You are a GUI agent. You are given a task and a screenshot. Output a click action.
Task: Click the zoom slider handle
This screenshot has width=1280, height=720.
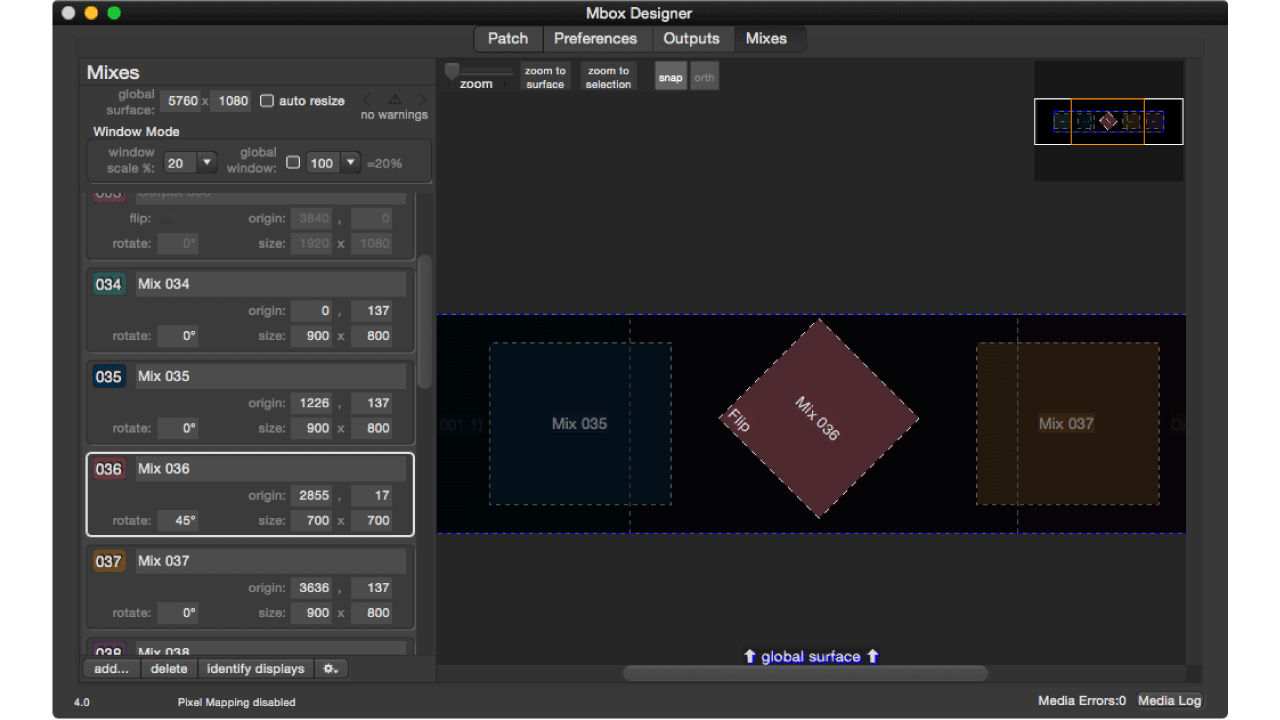pyautogui.click(x=452, y=70)
